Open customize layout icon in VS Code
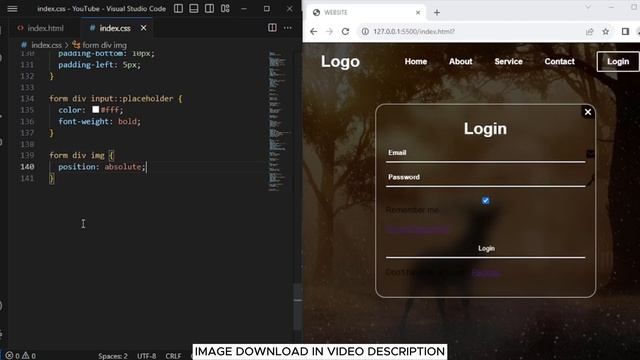The height and width of the screenshot is (360, 640). [225, 9]
